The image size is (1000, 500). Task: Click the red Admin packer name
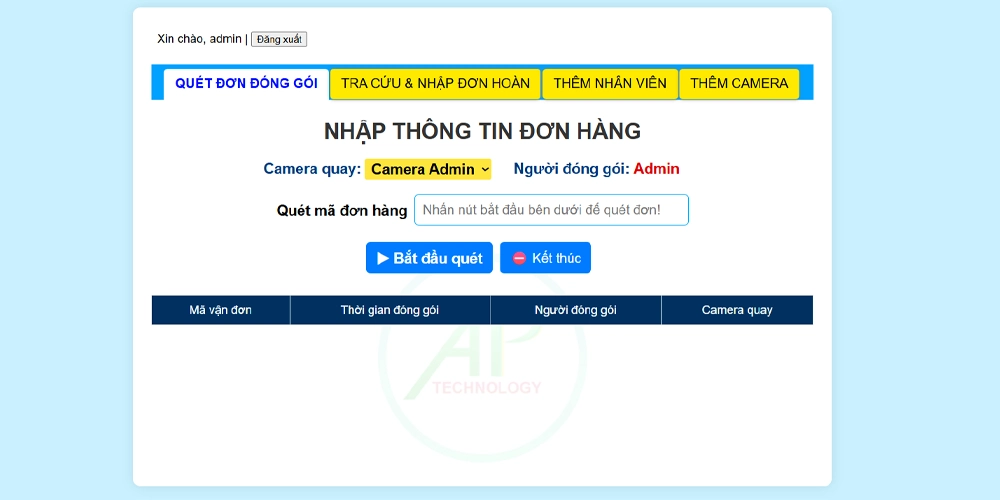(x=656, y=169)
